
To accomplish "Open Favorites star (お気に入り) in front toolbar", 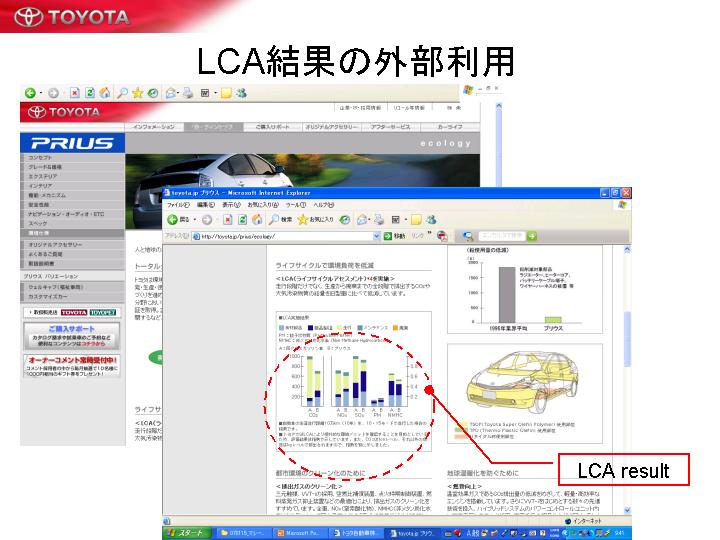I will (315, 220).
